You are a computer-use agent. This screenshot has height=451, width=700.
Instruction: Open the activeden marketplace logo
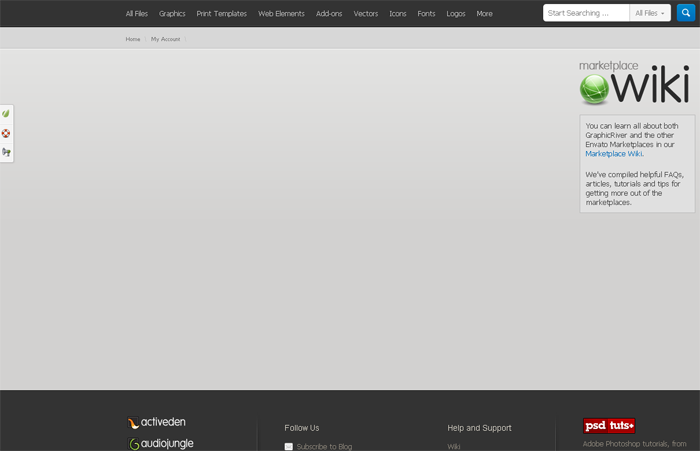(x=156, y=422)
